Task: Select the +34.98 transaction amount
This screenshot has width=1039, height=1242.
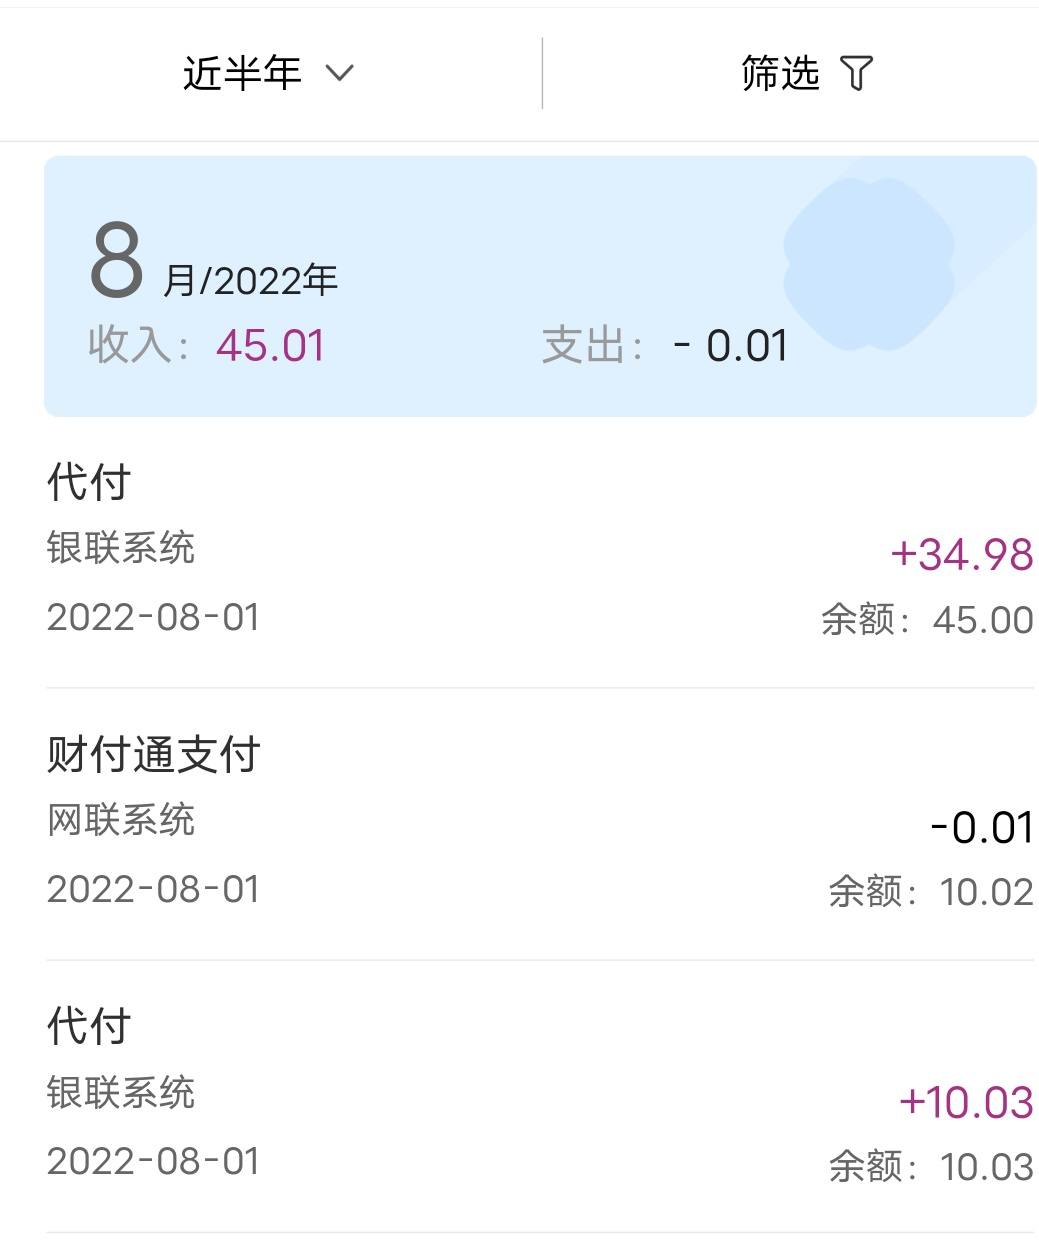Action: click(961, 555)
